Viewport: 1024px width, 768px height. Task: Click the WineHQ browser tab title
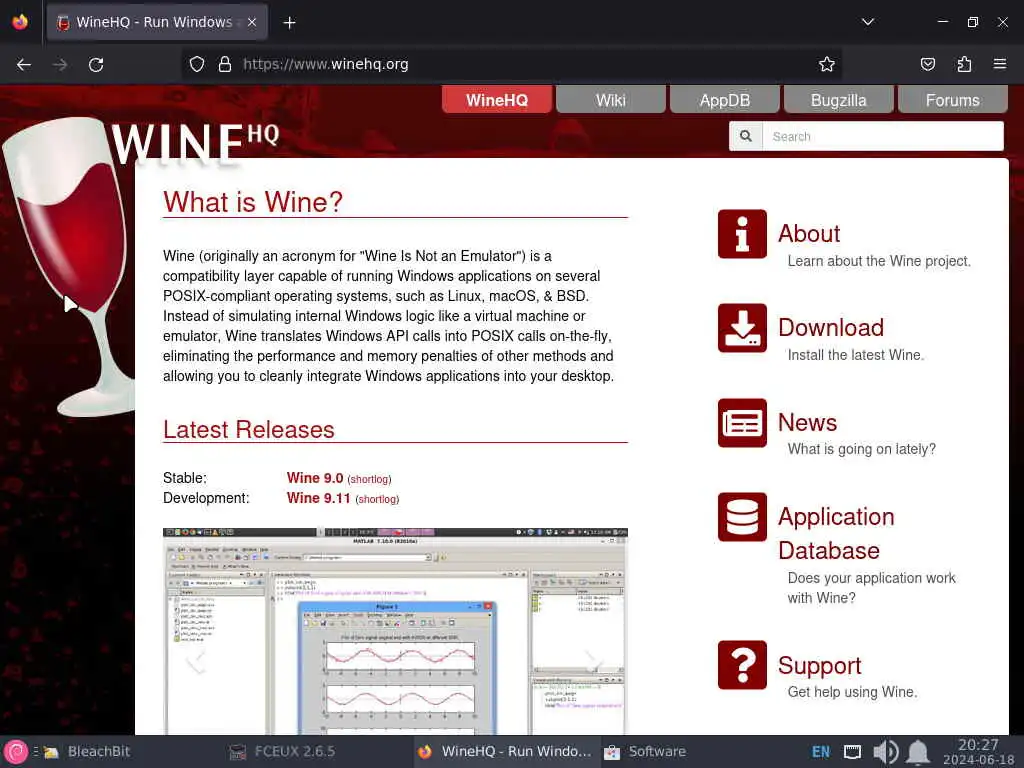click(x=154, y=22)
